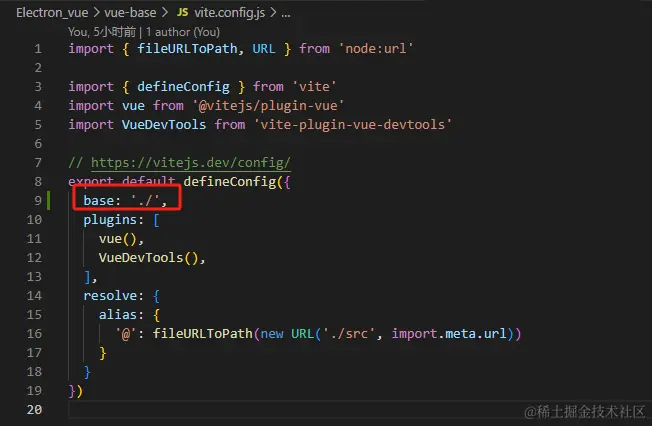Click defineConfig call on line 8
Viewport: 652px width, 426px height.
coord(230,182)
